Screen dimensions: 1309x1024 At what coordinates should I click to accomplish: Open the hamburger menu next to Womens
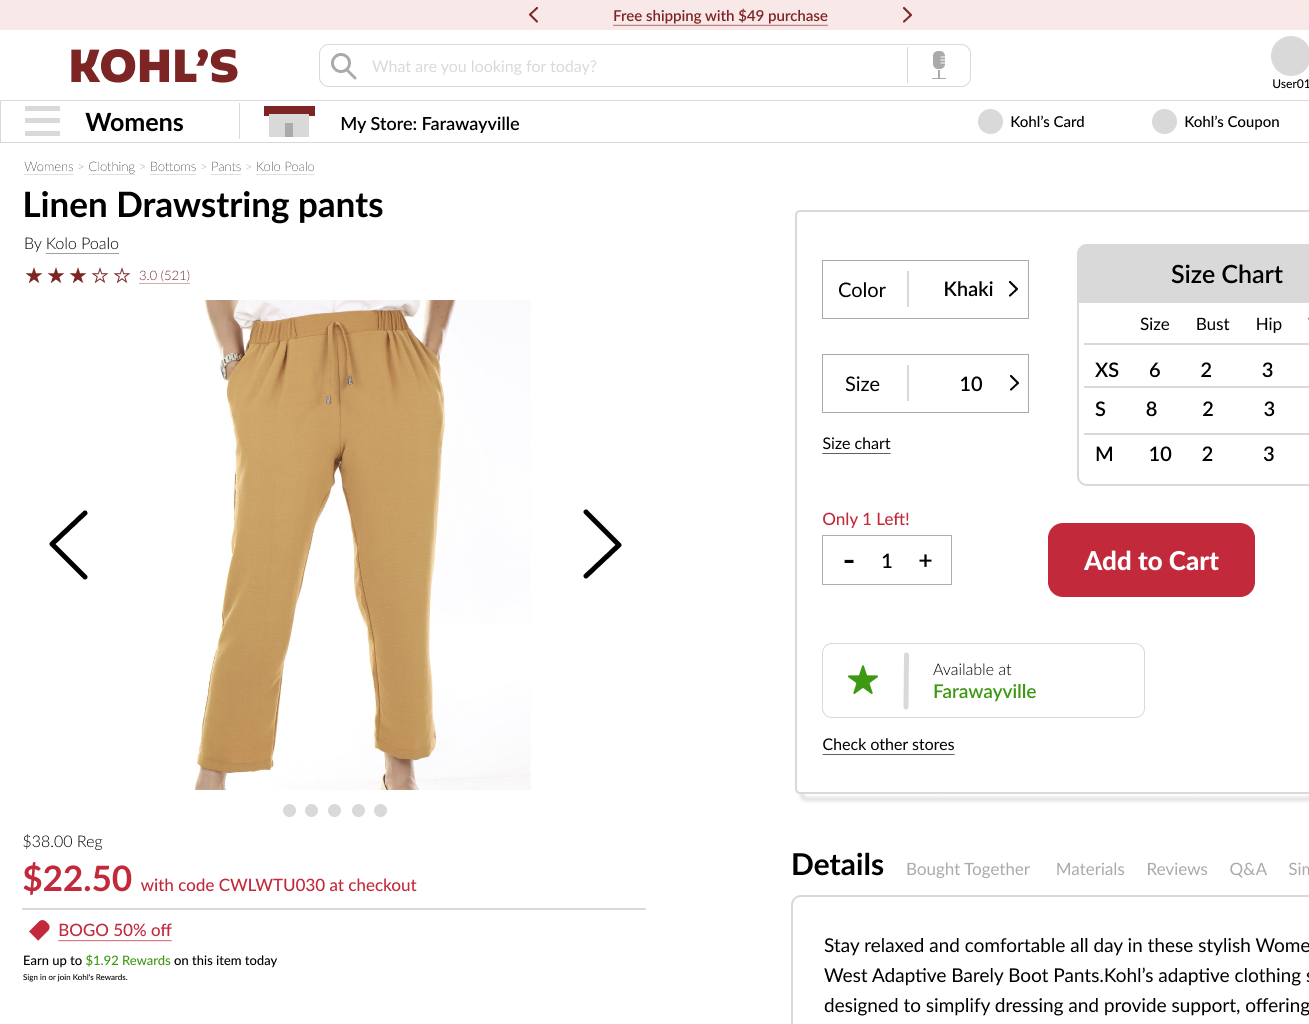pyautogui.click(x=42, y=121)
